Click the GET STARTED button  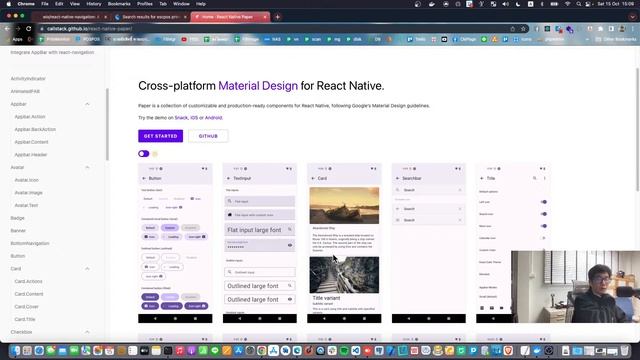(160, 136)
